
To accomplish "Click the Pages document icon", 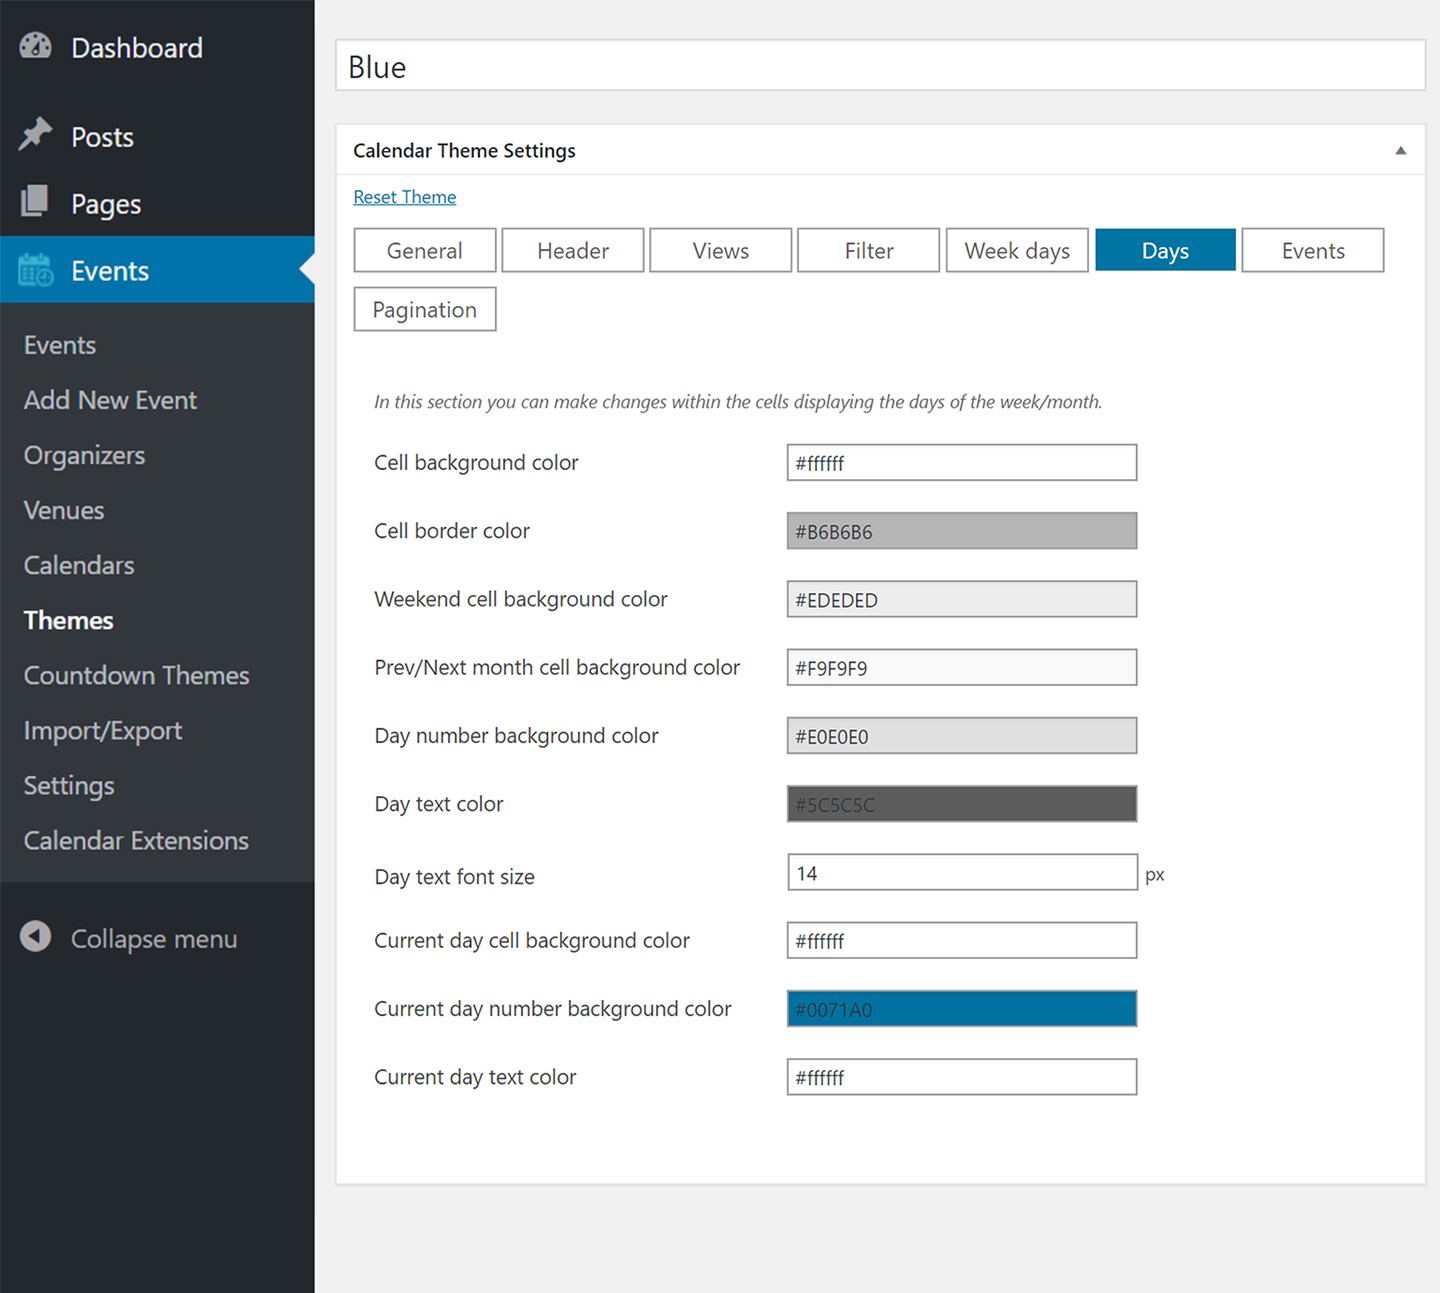I will (x=36, y=202).
